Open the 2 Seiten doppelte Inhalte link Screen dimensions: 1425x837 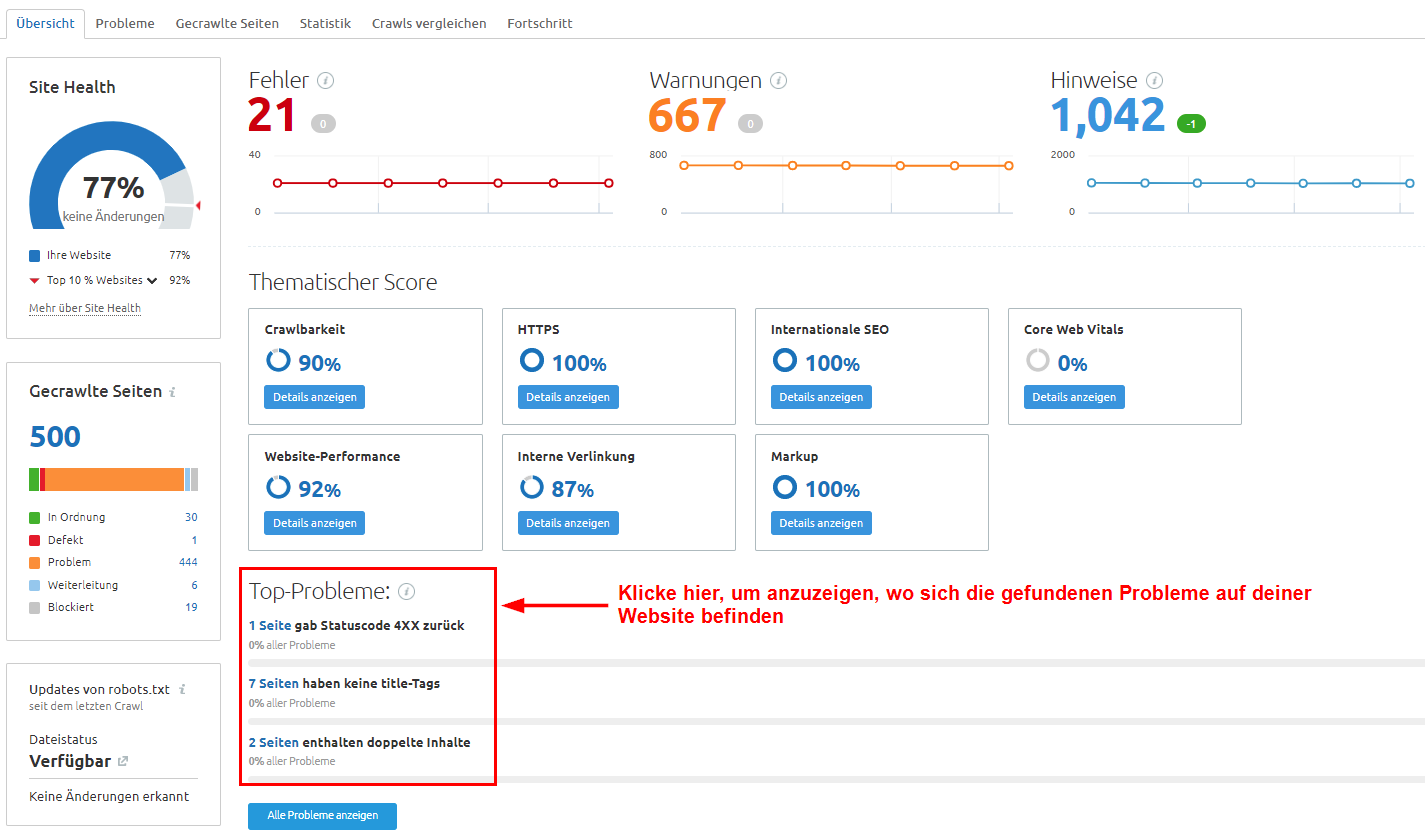point(273,742)
